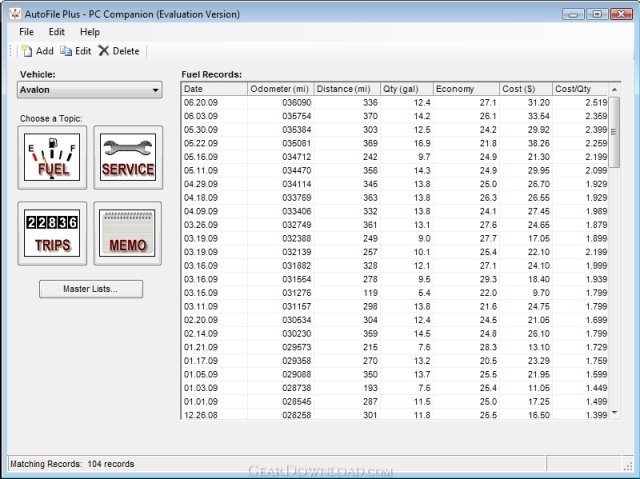The width and height of the screenshot is (640, 479).
Task: Sort by Cost/Qty column header
Action: click(580, 89)
